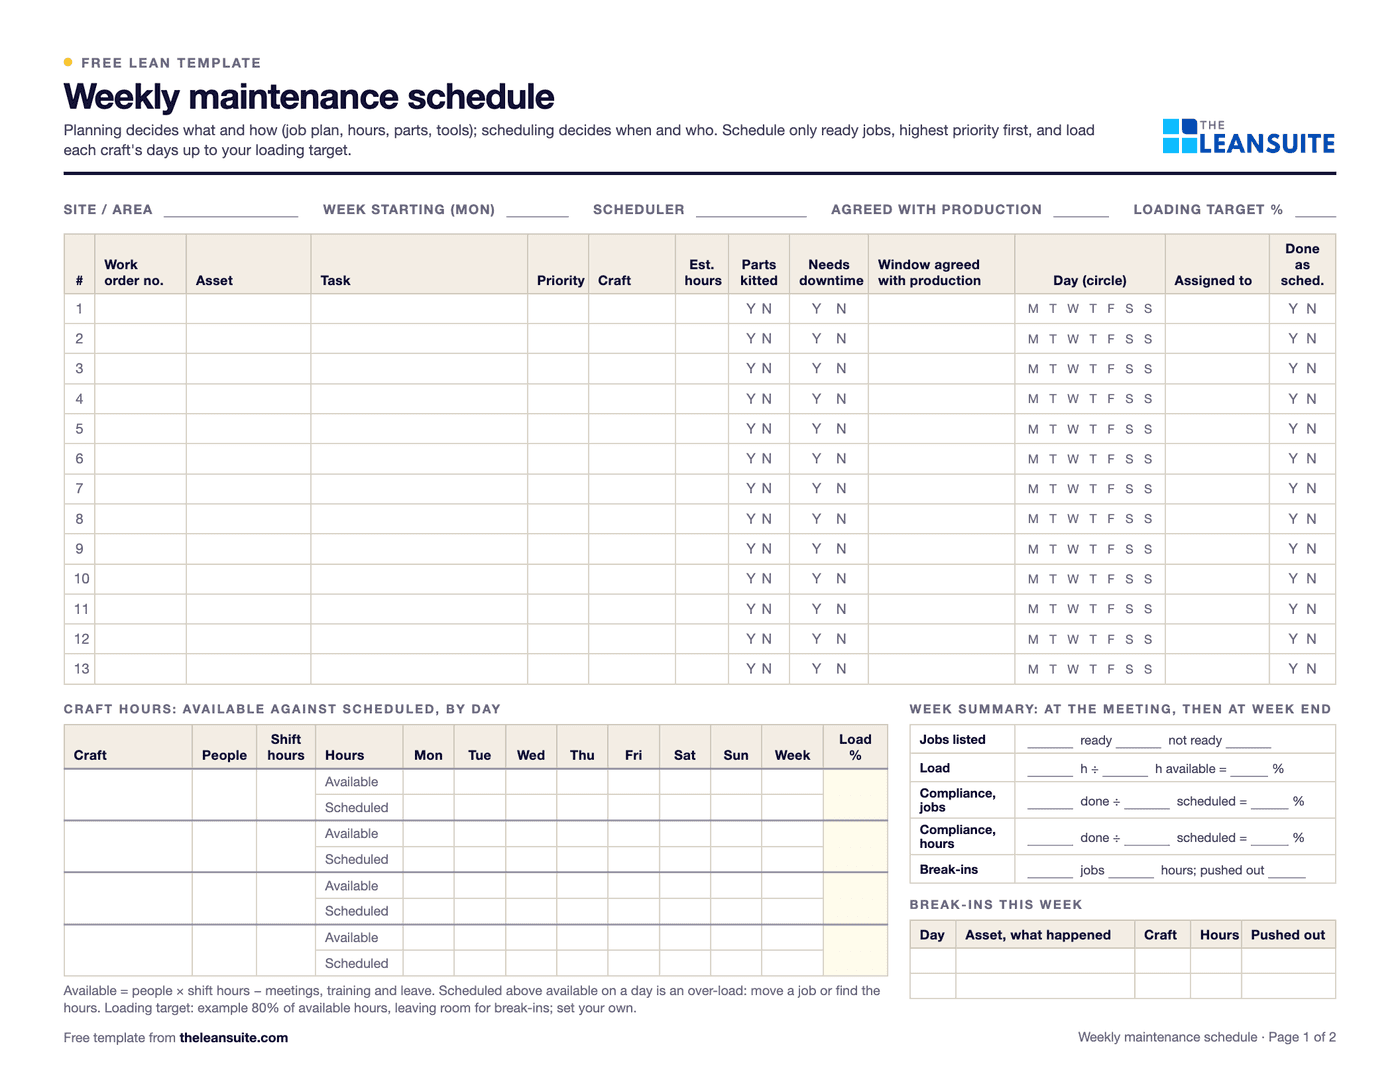Choose N for Done as sched. in row 13
1400x1082 pixels.
(x=1311, y=669)
